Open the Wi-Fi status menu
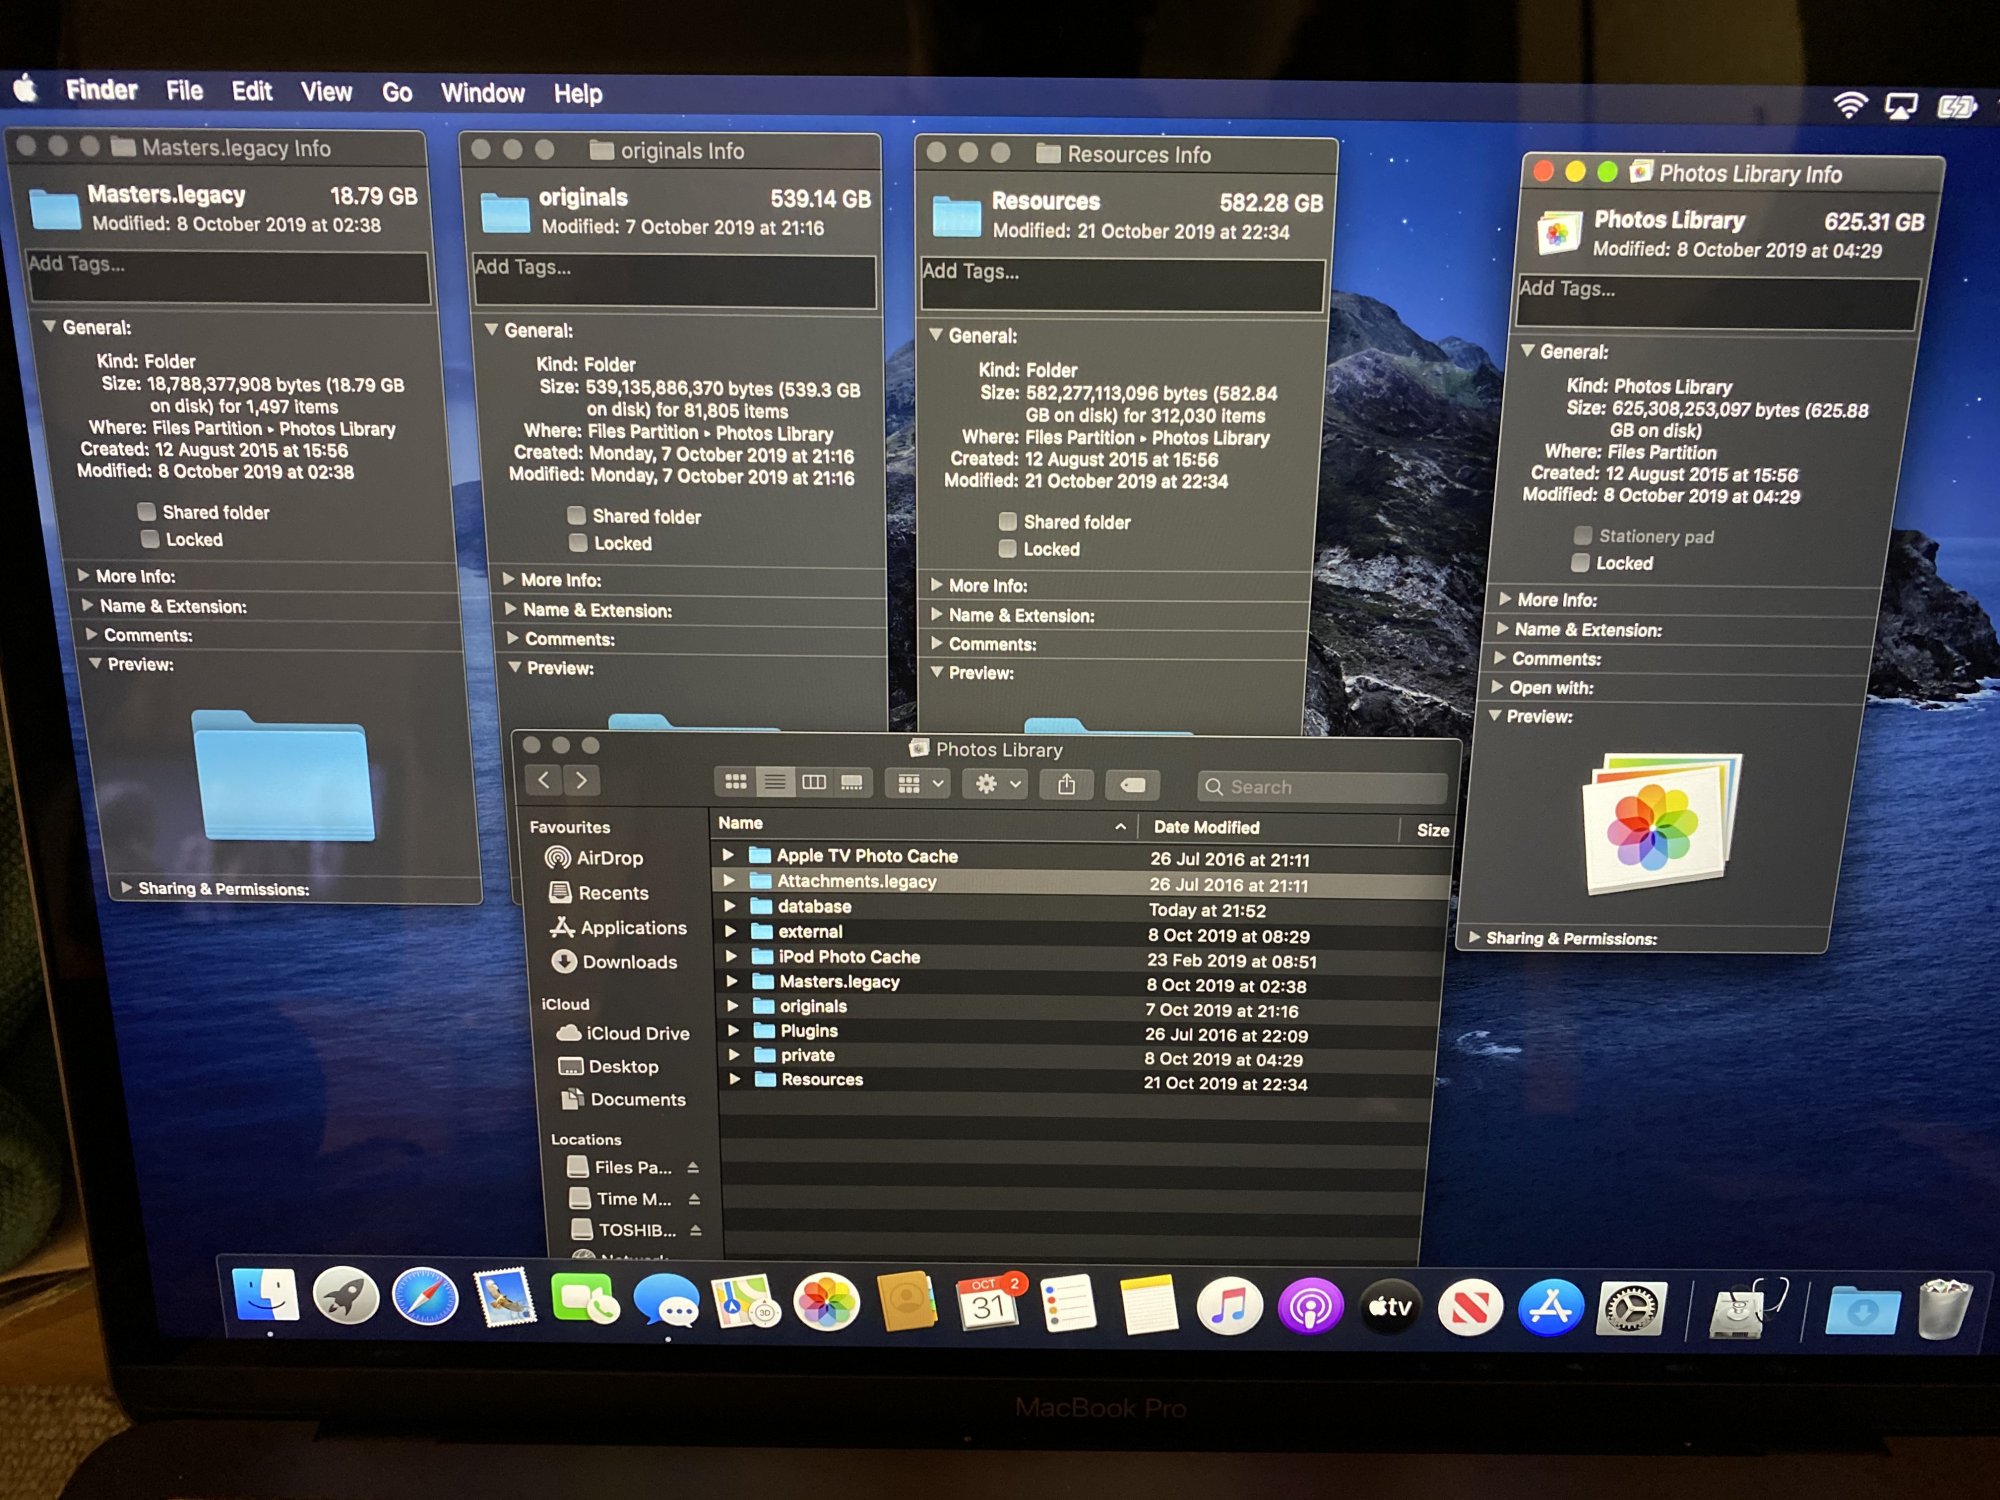The image size is (2000, 1500). tap(1849, 106)
